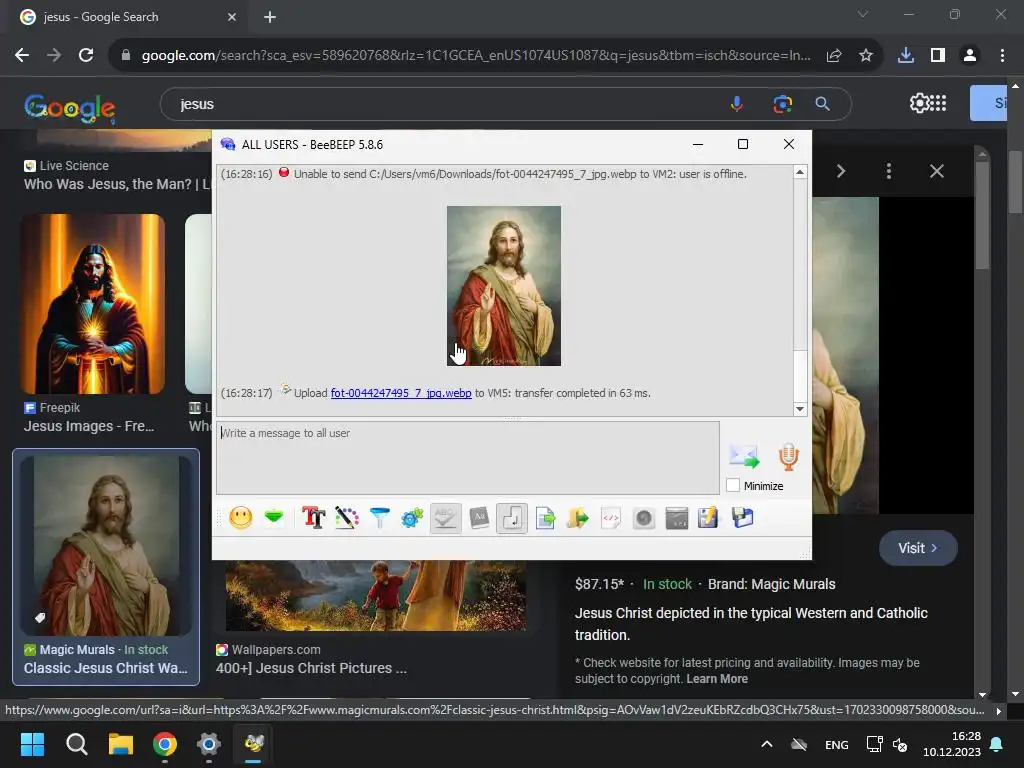Open the Magic Murals Classic Jesus Christ result
The width and height of the screenshot is (1024, 768).
tap(106, 567)
